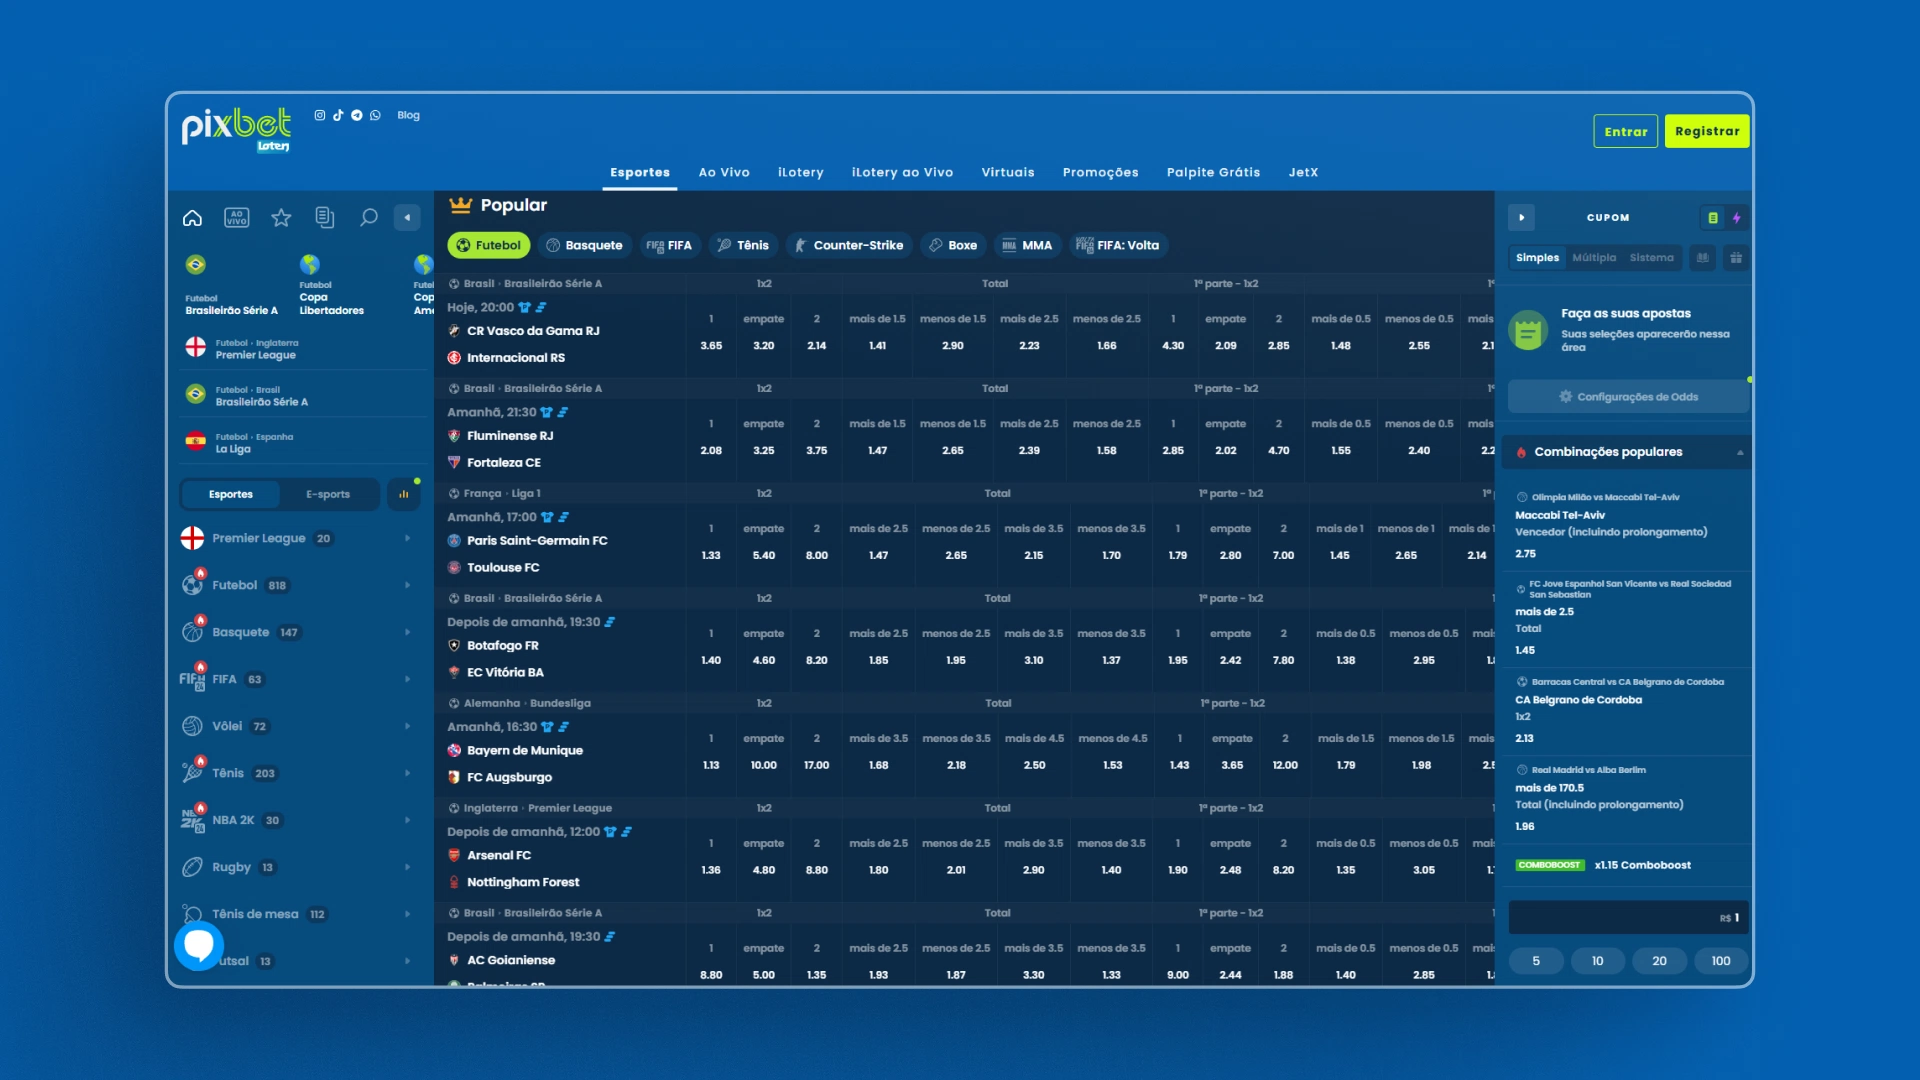
Task: Open the bet history documents icon
Action: pyautogui.click(x=324, y=217)
